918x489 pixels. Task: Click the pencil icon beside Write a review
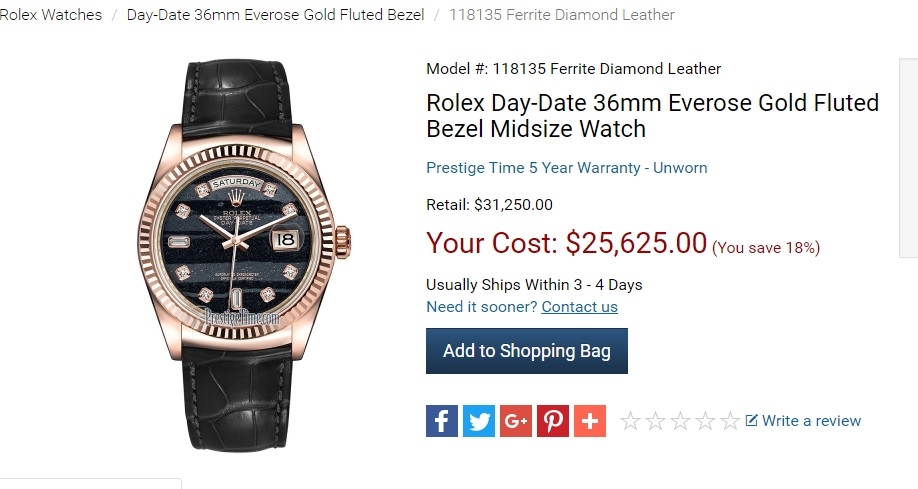(x=752, y=420)
